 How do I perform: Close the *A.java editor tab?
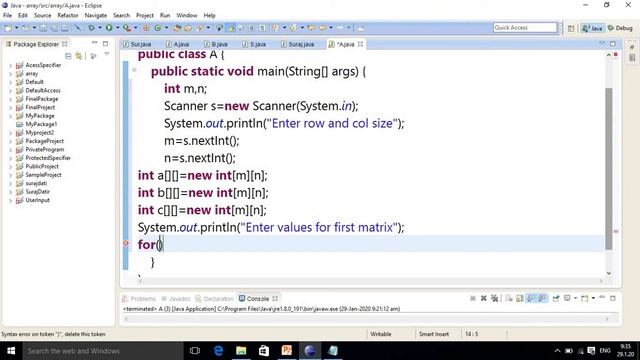[x=360, y=44]
